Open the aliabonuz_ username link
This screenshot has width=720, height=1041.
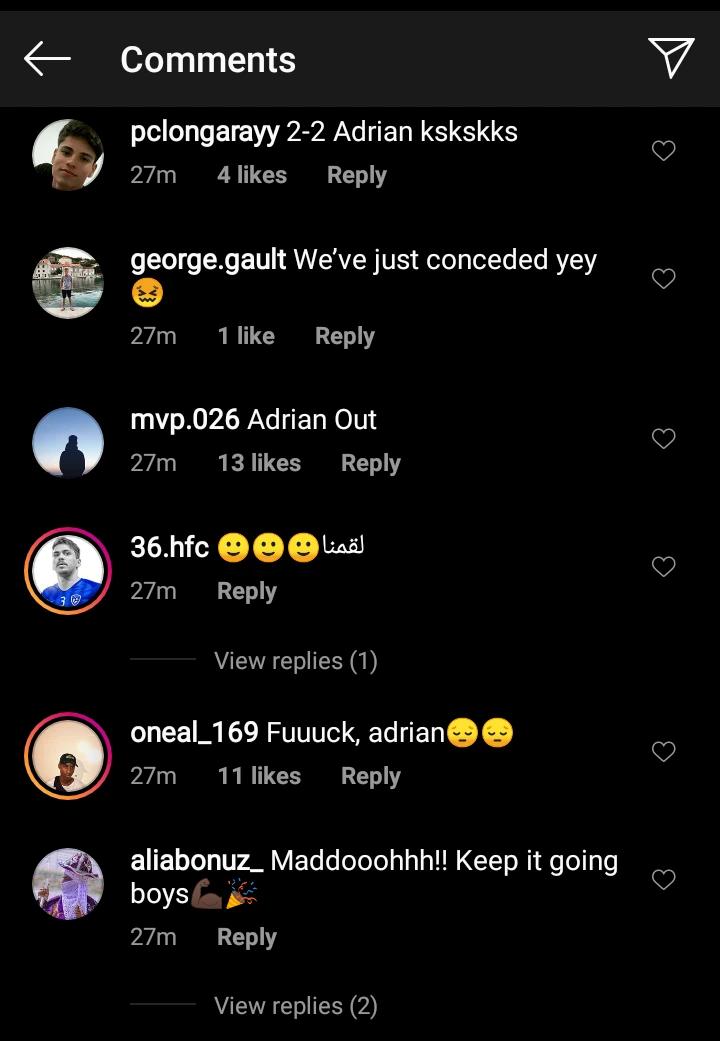(197, 861)
